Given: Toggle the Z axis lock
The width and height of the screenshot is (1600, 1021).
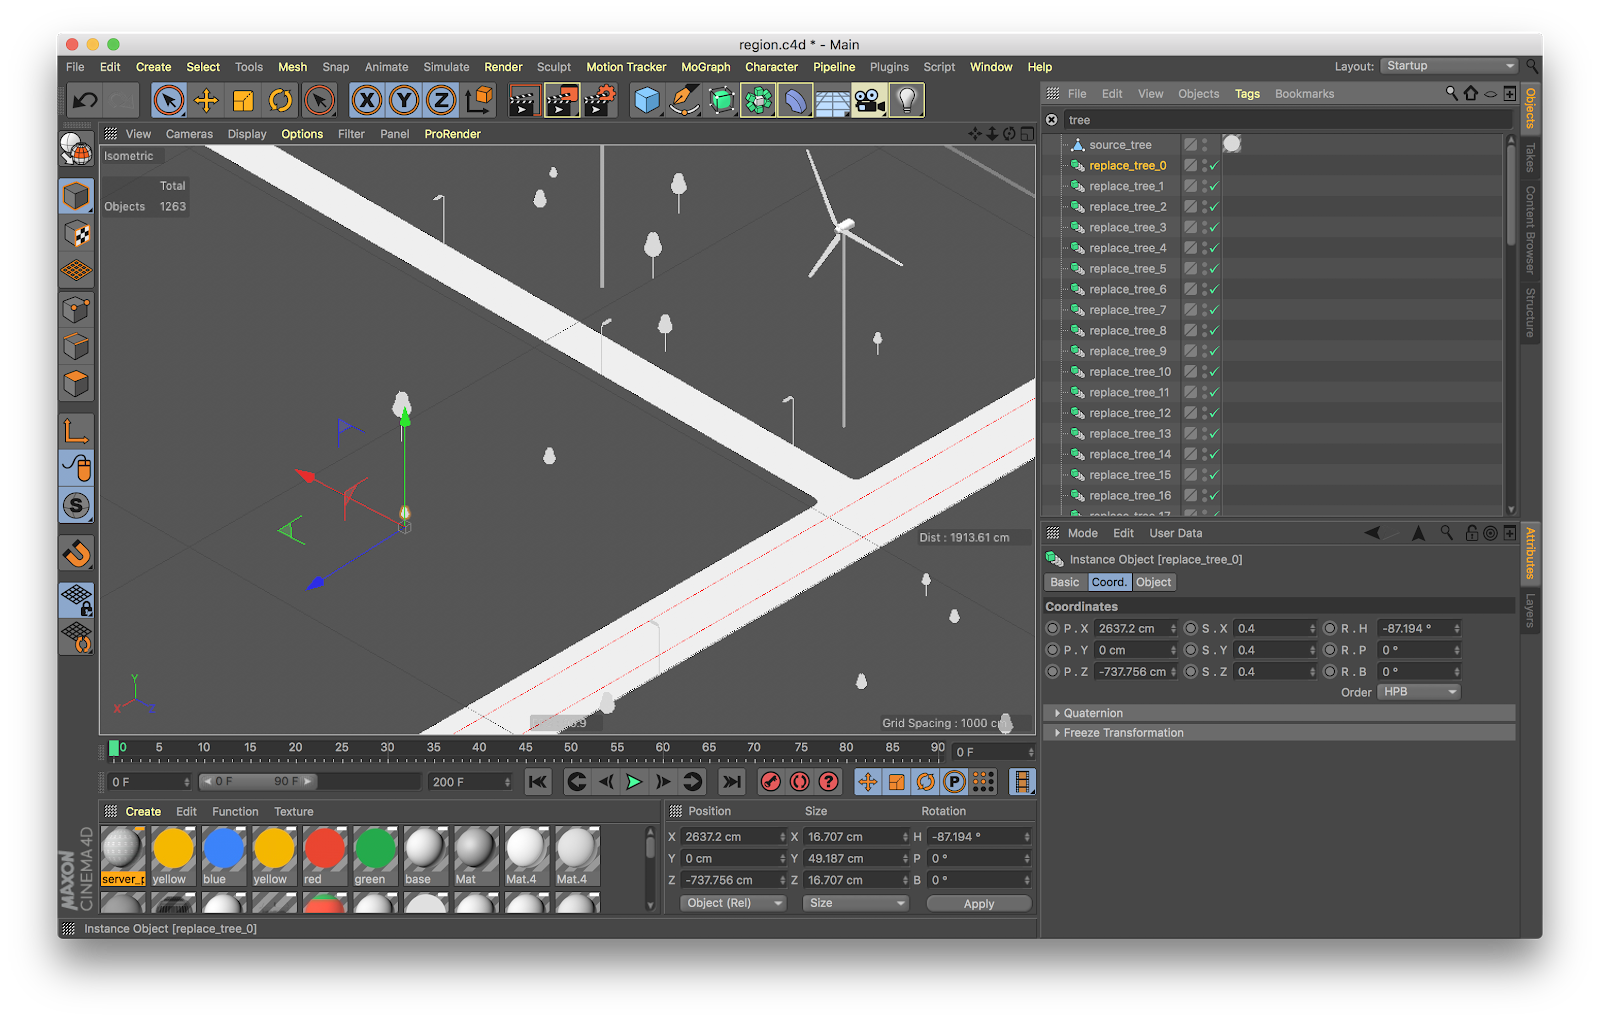Looking at the screenshot, I should (441, 100).
